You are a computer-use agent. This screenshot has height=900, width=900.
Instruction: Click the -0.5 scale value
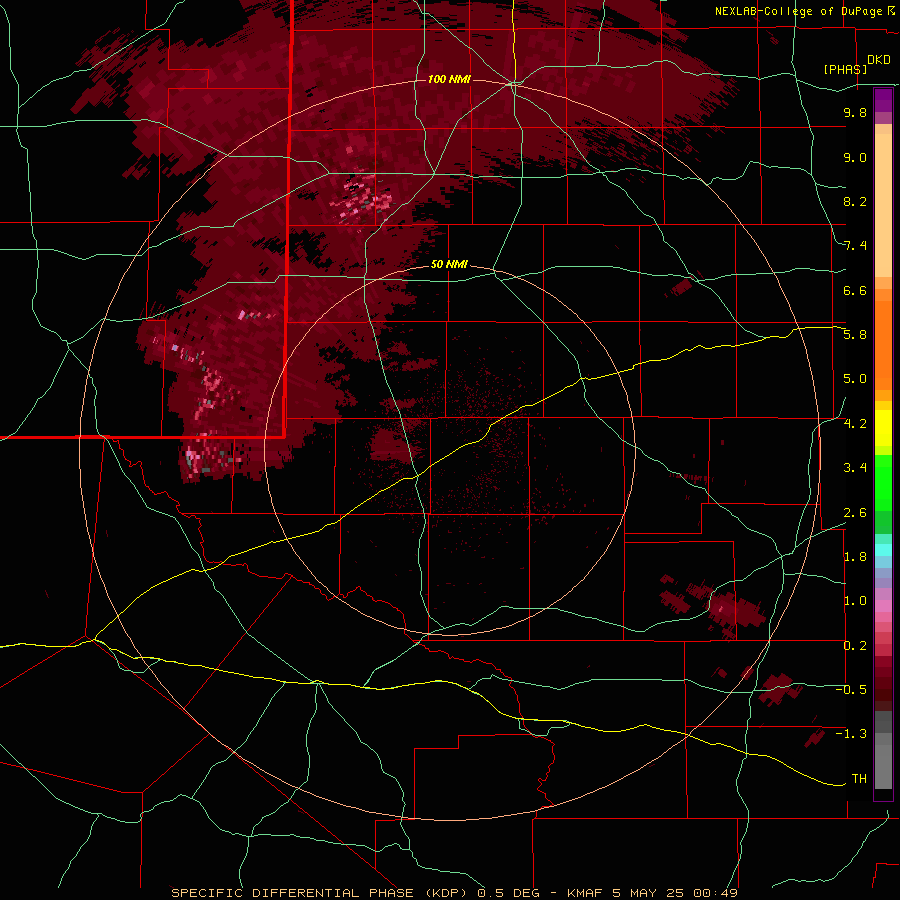coord(851,689)
